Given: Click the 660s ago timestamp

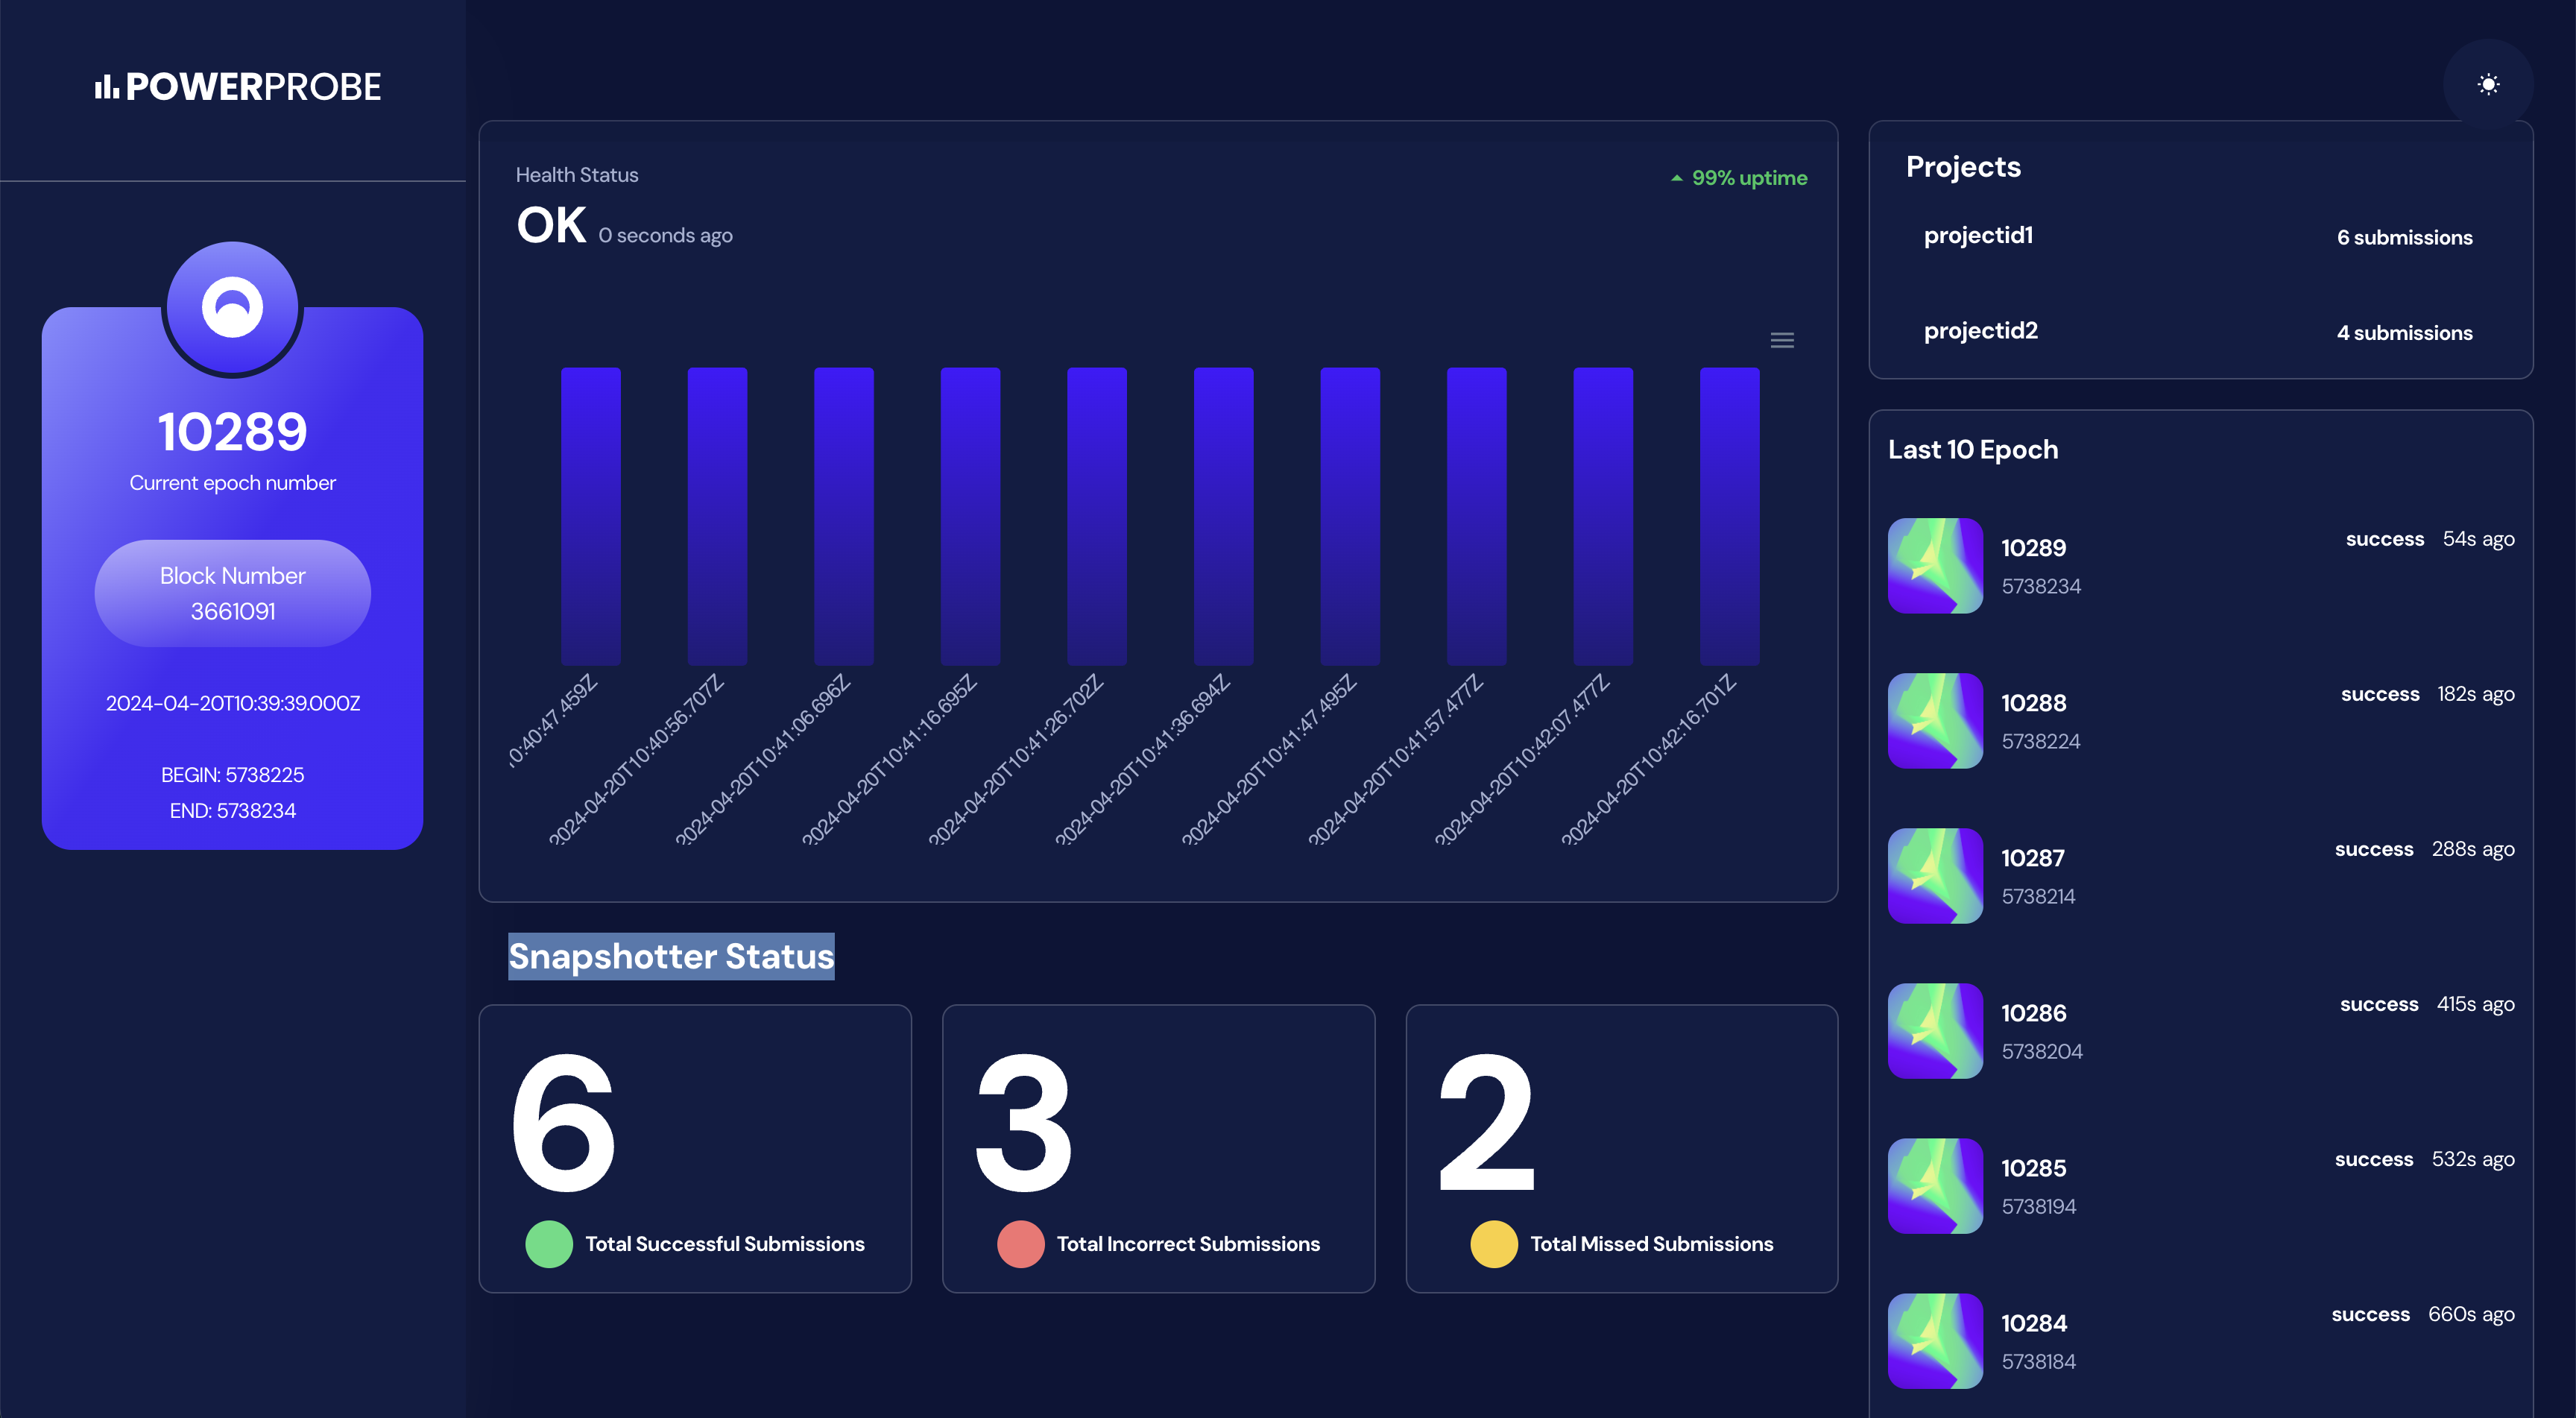Looking at the screenshot, I should pos(2471,1314).
